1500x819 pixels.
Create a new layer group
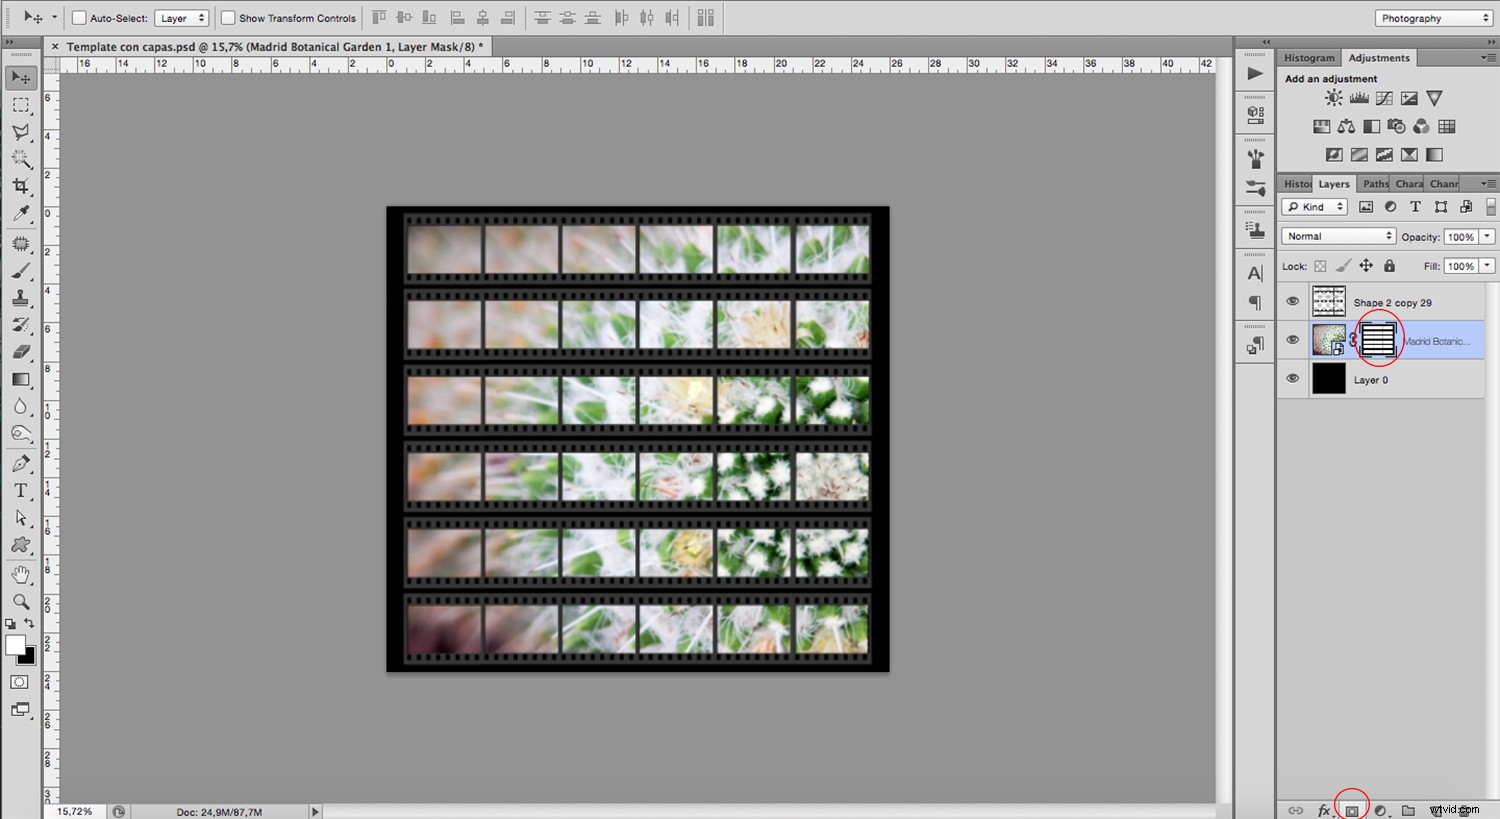1407,810
